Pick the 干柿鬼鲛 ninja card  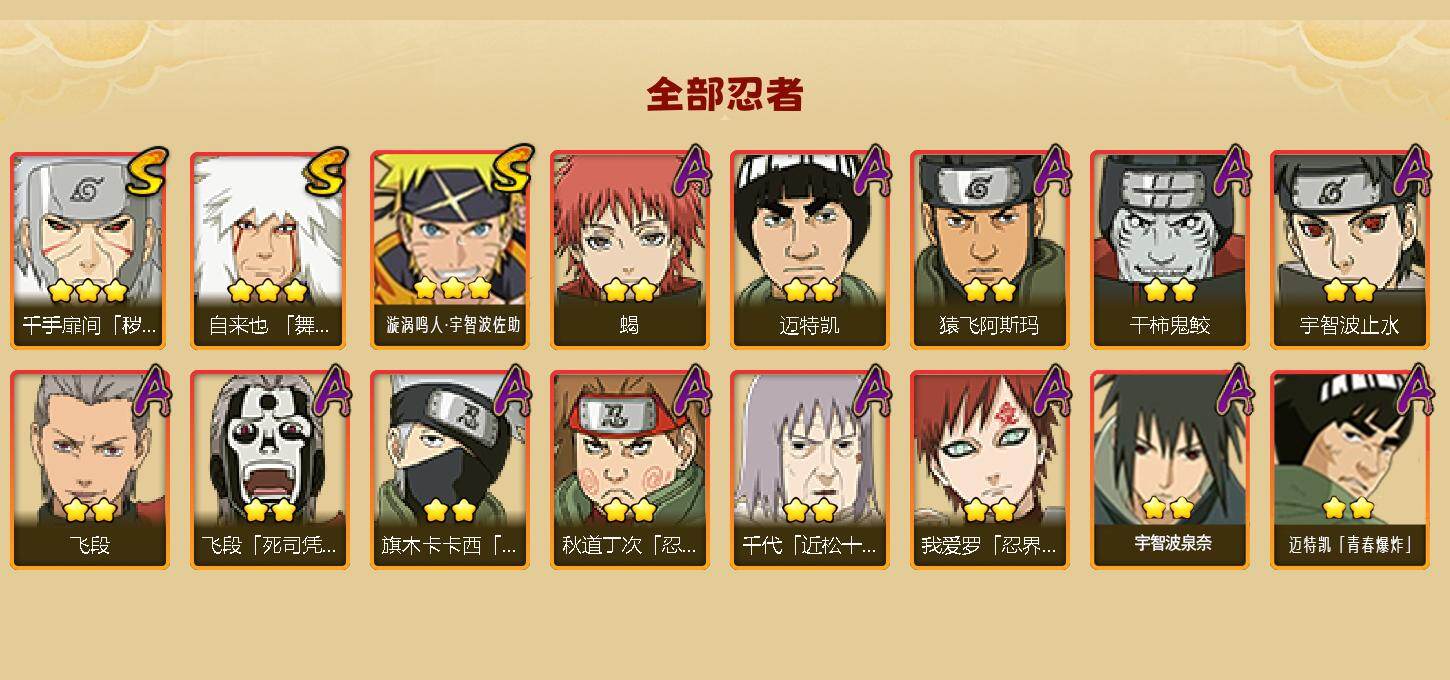pos(1170,250)
